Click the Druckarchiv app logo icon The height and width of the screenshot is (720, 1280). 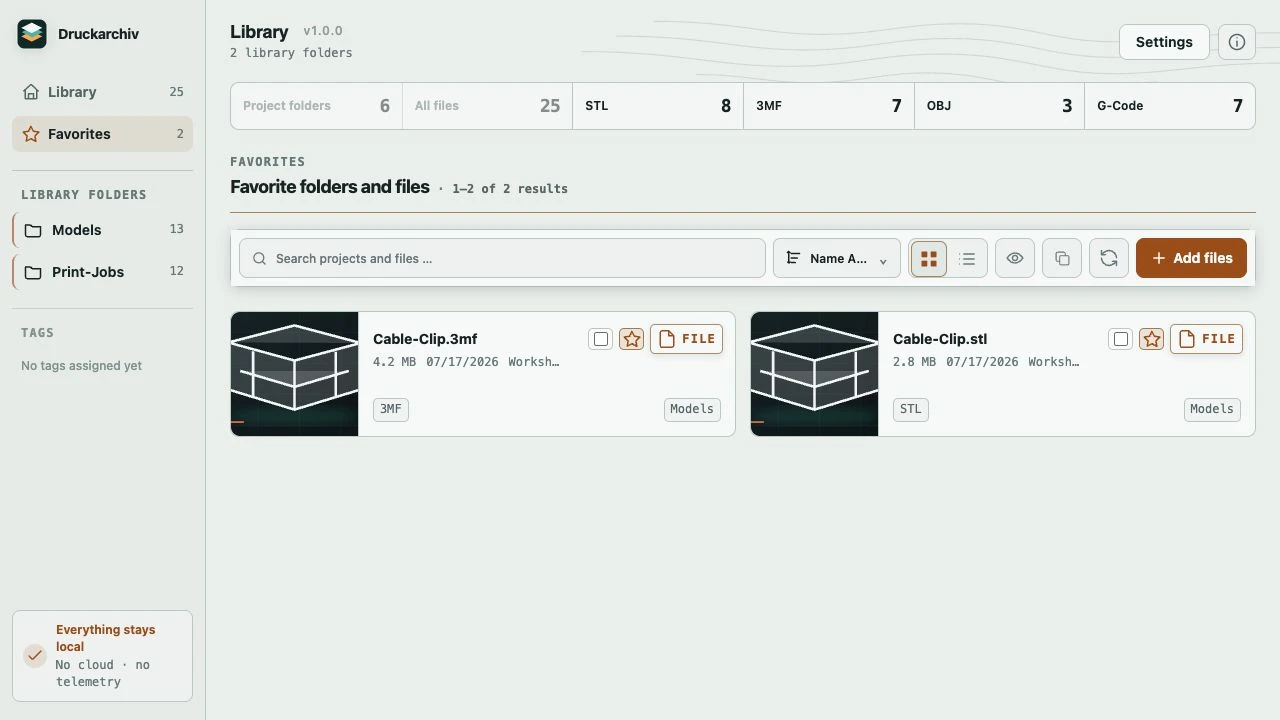click(x=32, y=34)
